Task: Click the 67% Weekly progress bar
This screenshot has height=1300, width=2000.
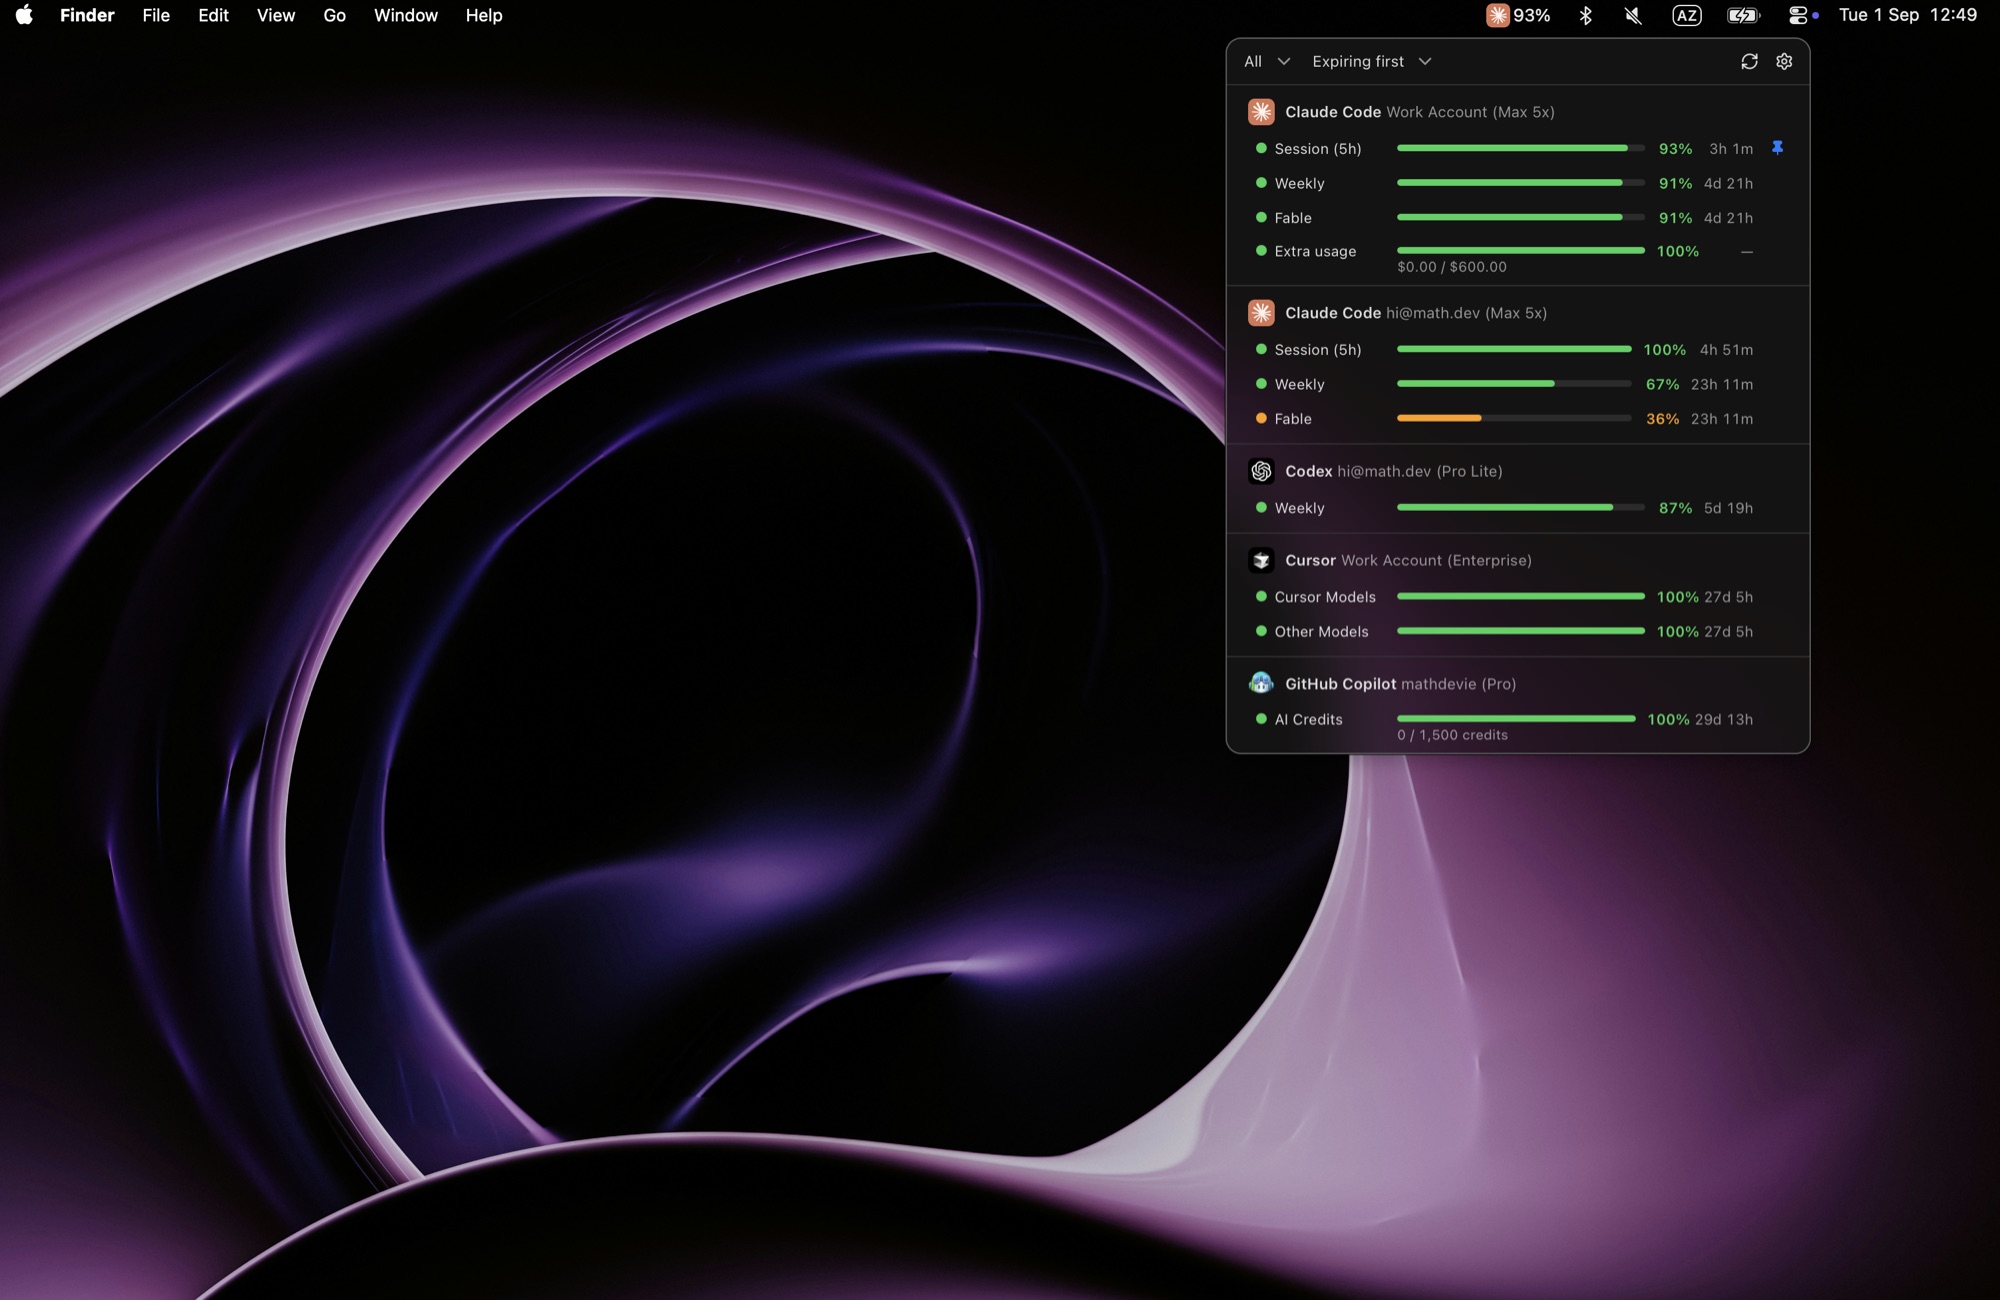Action: point(1514,384)
